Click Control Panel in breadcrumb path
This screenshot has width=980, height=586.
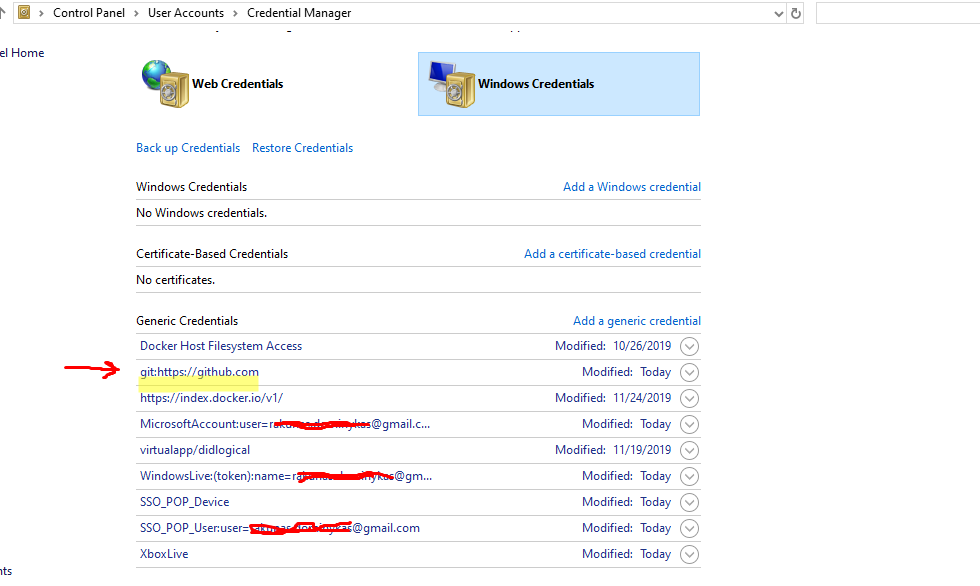(x=89, y=13)
